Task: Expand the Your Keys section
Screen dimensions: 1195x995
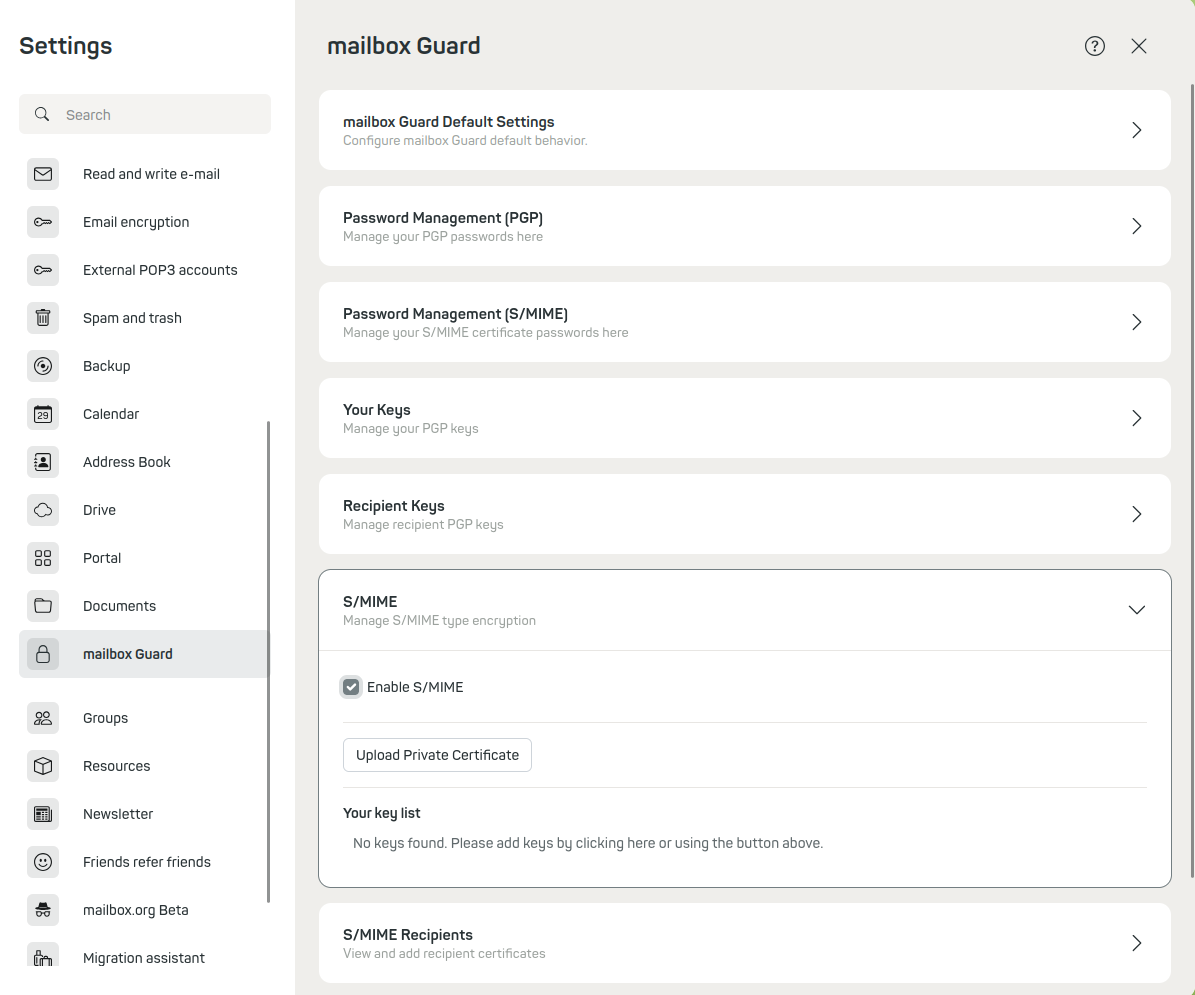Action: tap(1136, 418)
